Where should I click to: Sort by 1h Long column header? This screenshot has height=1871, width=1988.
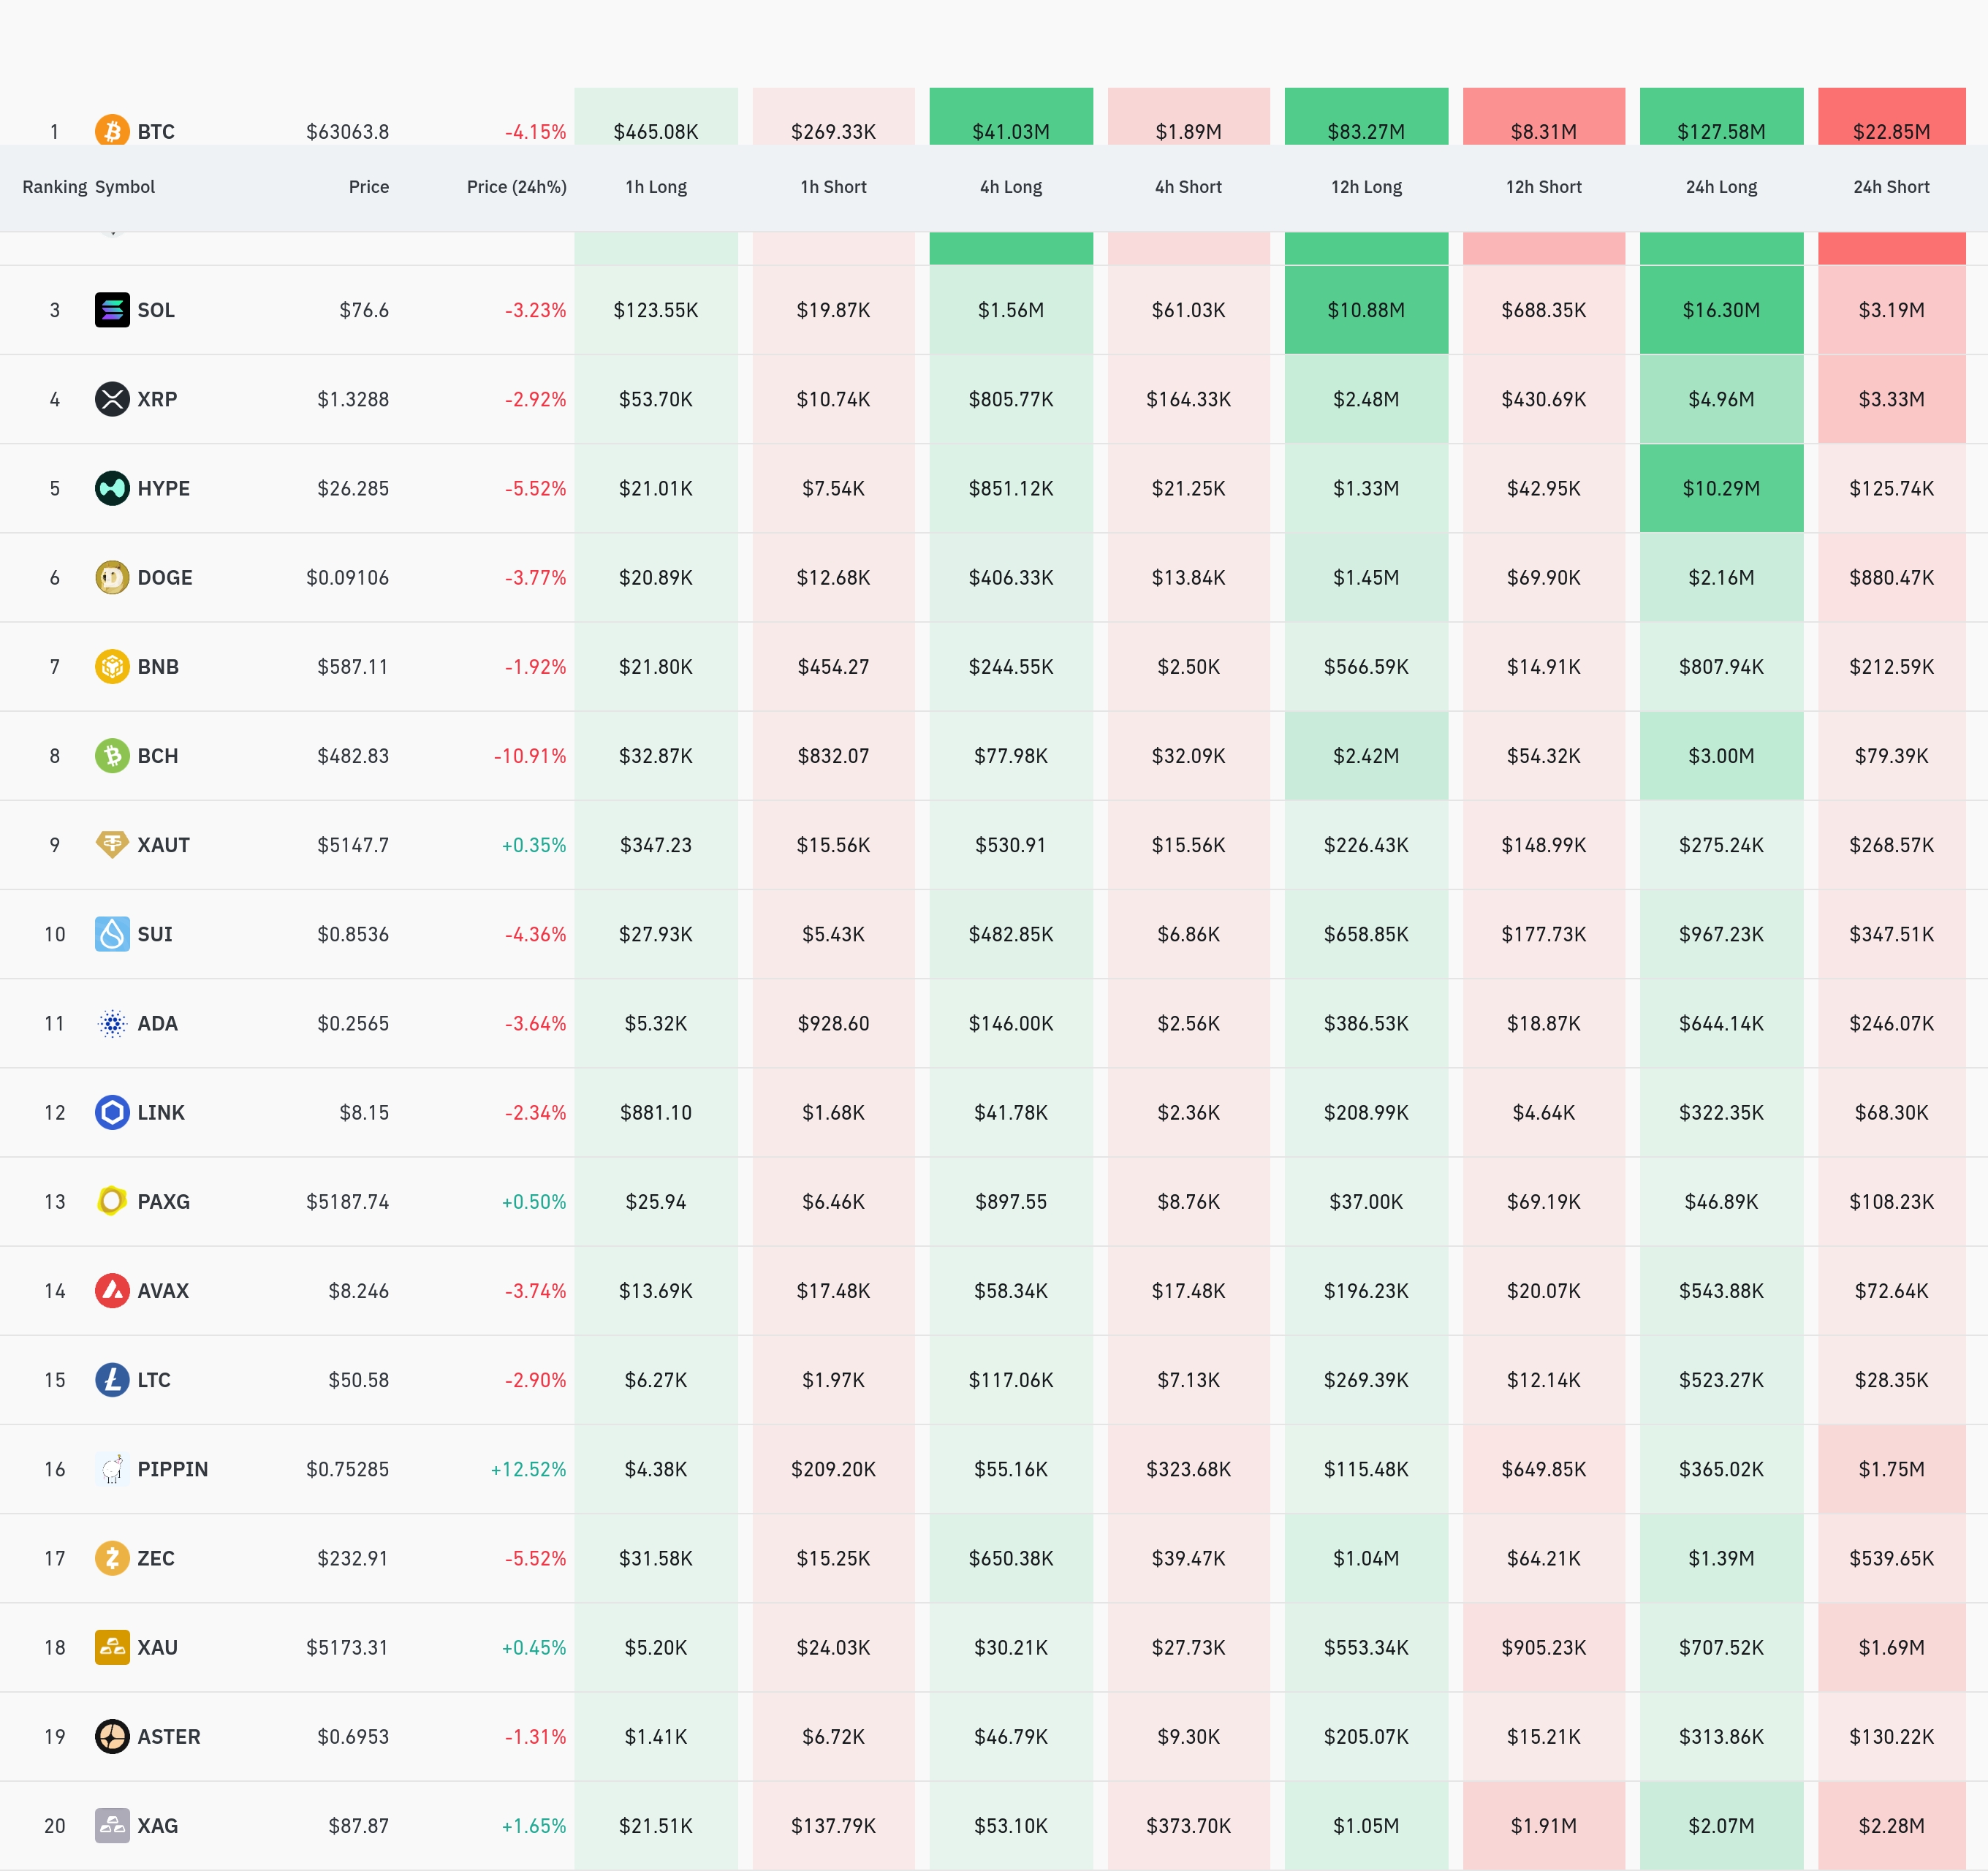click(656, 187)
